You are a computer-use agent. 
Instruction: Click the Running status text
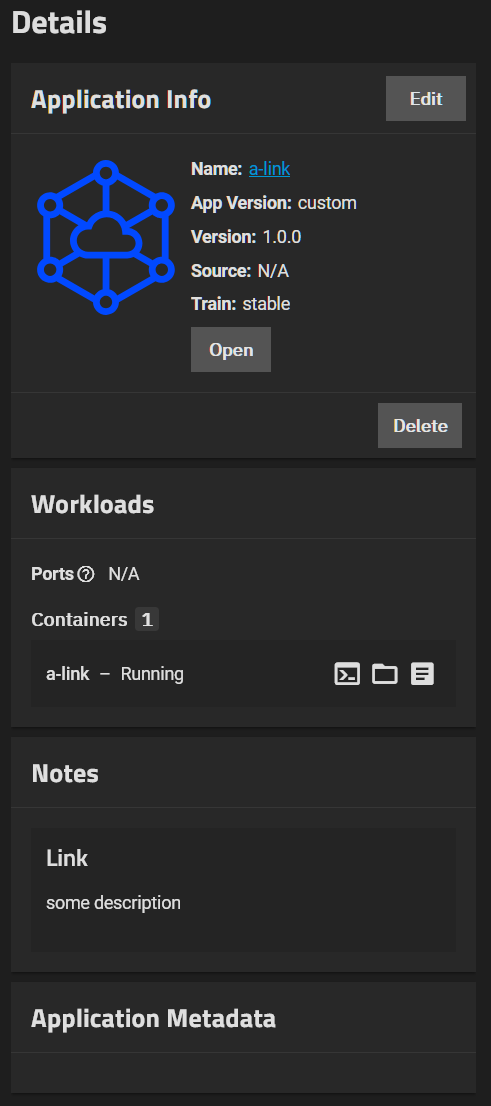152,674
